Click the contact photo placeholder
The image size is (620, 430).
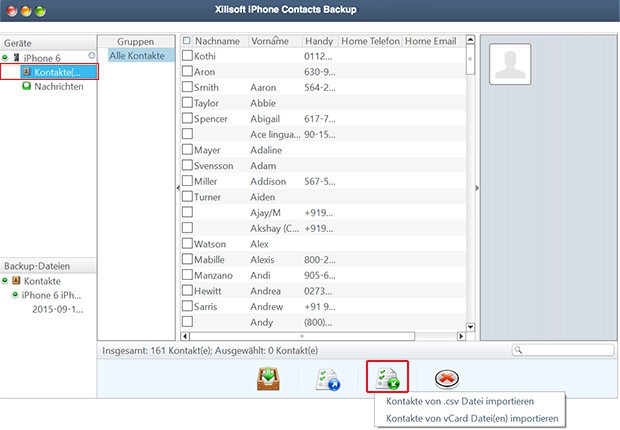point(510,64)
